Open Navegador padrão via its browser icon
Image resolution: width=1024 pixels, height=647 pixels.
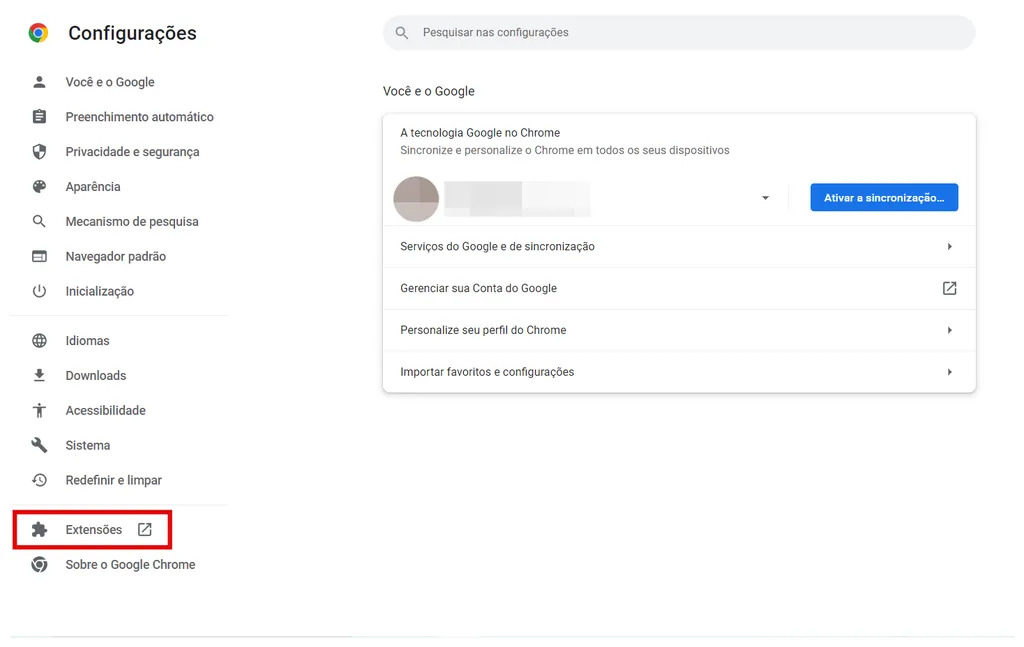[x=38, y=256]
